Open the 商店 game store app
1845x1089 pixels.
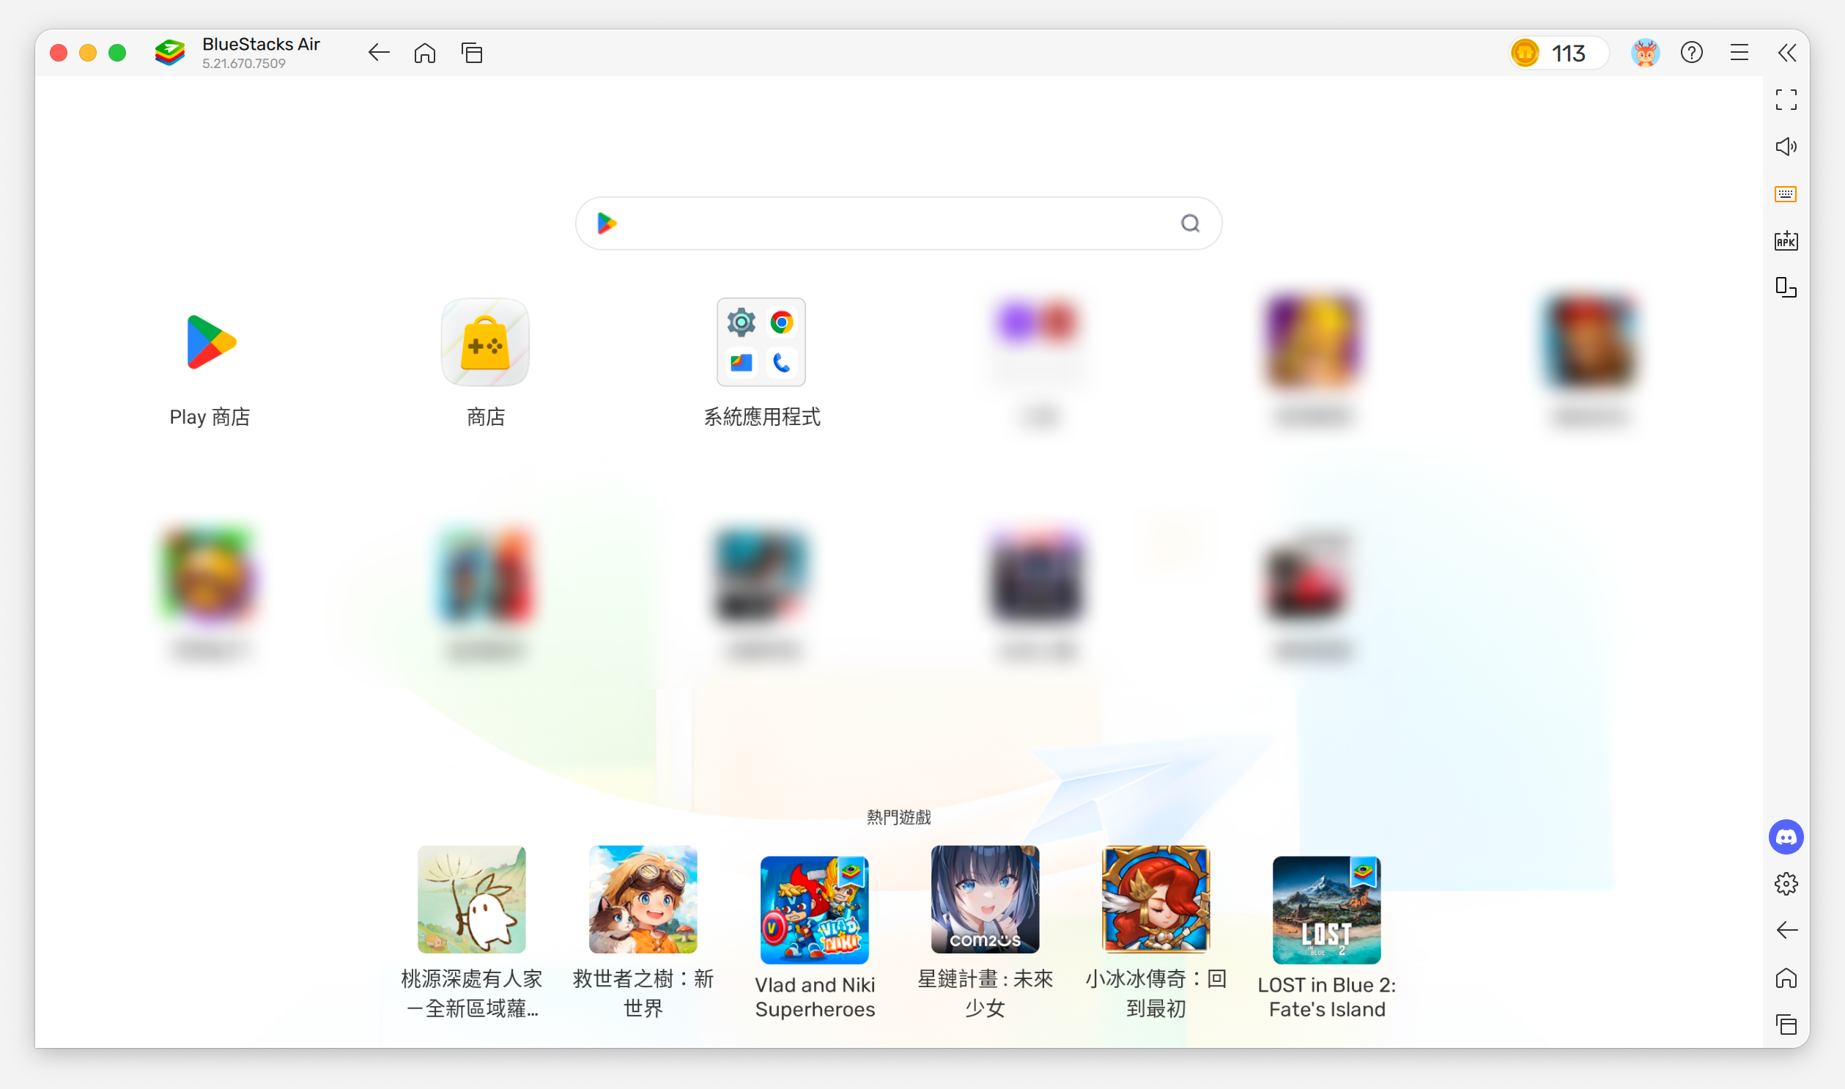(x=485, y=364)
